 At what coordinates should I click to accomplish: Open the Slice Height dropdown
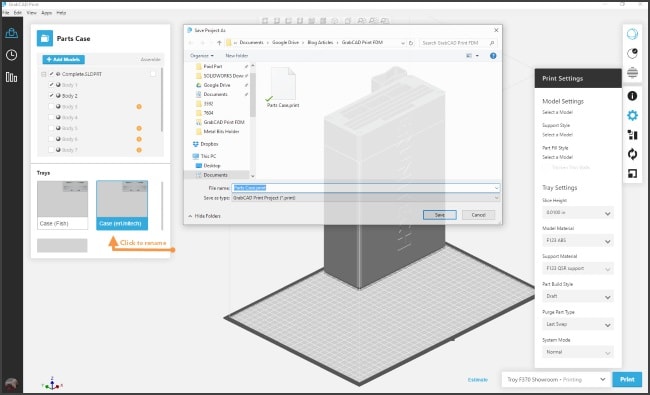coord(577,213)
